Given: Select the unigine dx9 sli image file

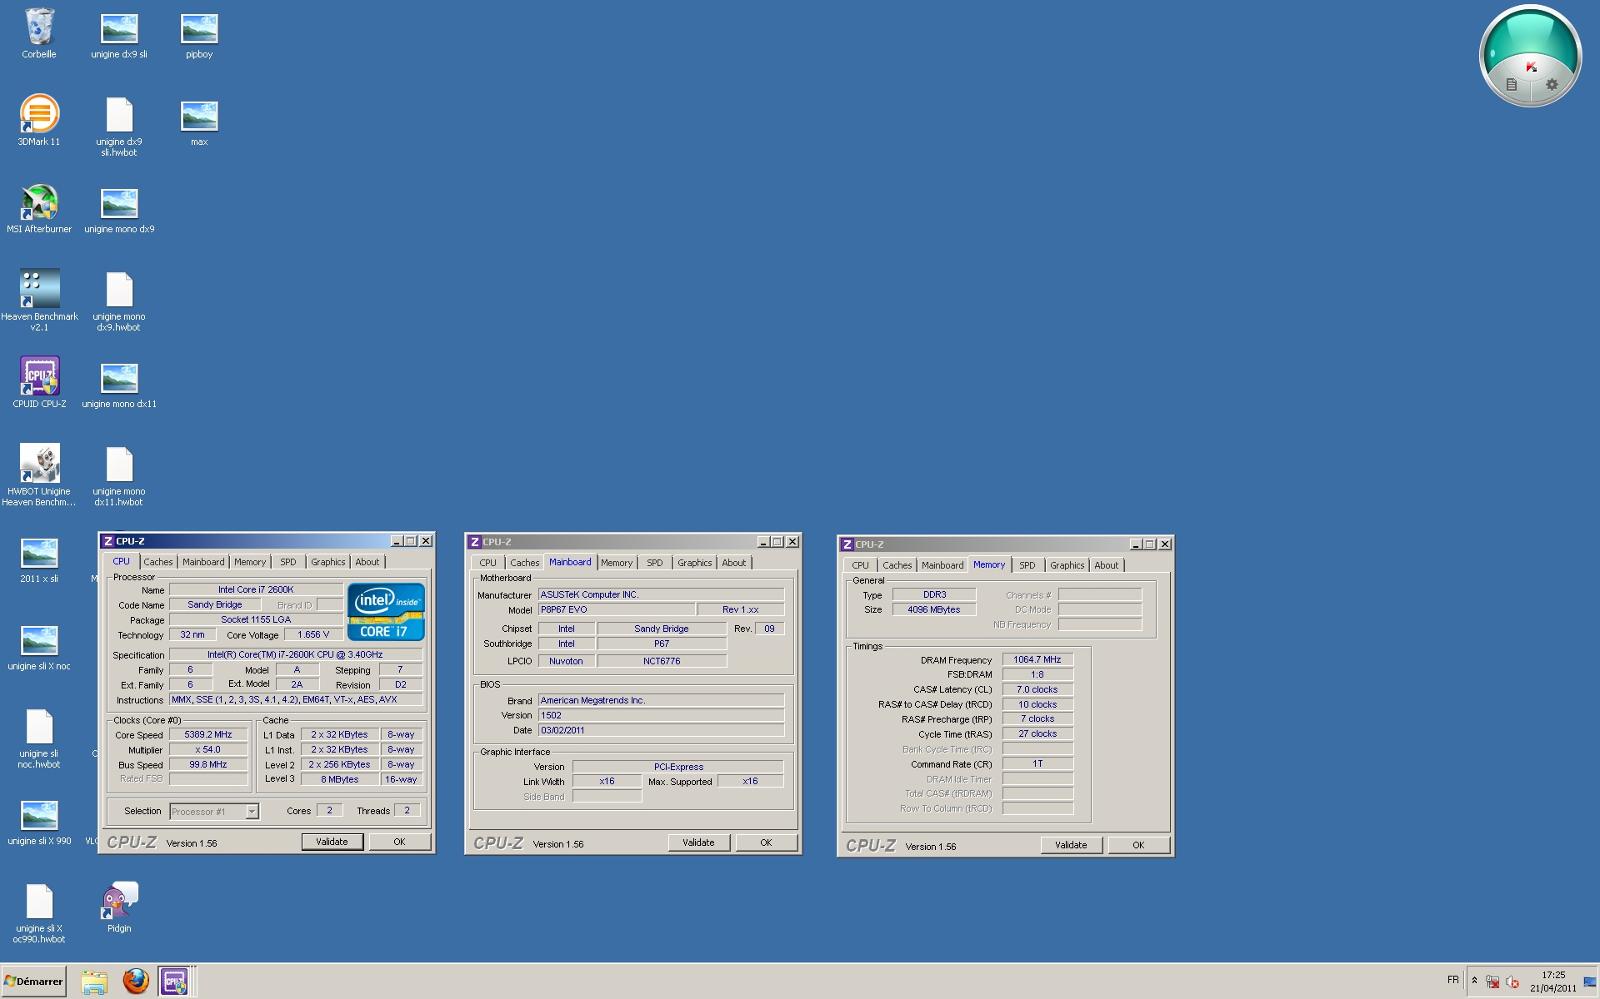Looking at the screenshot, I should 119,33.
